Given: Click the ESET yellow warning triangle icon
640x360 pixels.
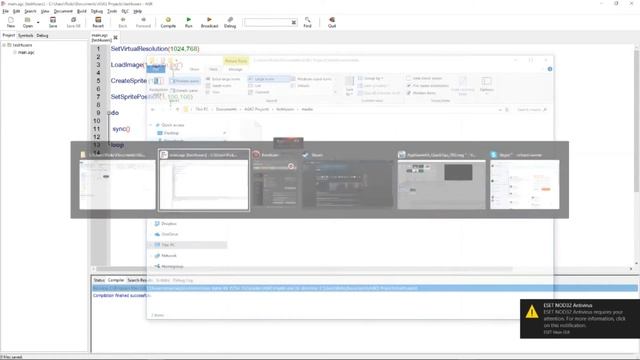Looking at the screenshot, I should tap(532, 312).
